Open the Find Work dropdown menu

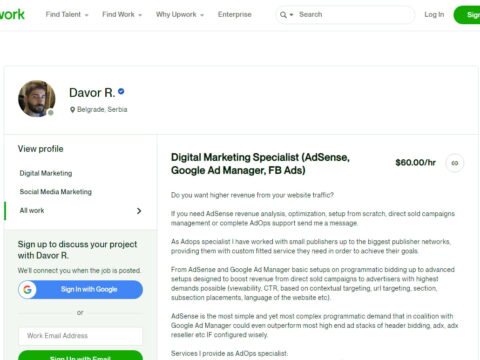(x=122, y=15)
